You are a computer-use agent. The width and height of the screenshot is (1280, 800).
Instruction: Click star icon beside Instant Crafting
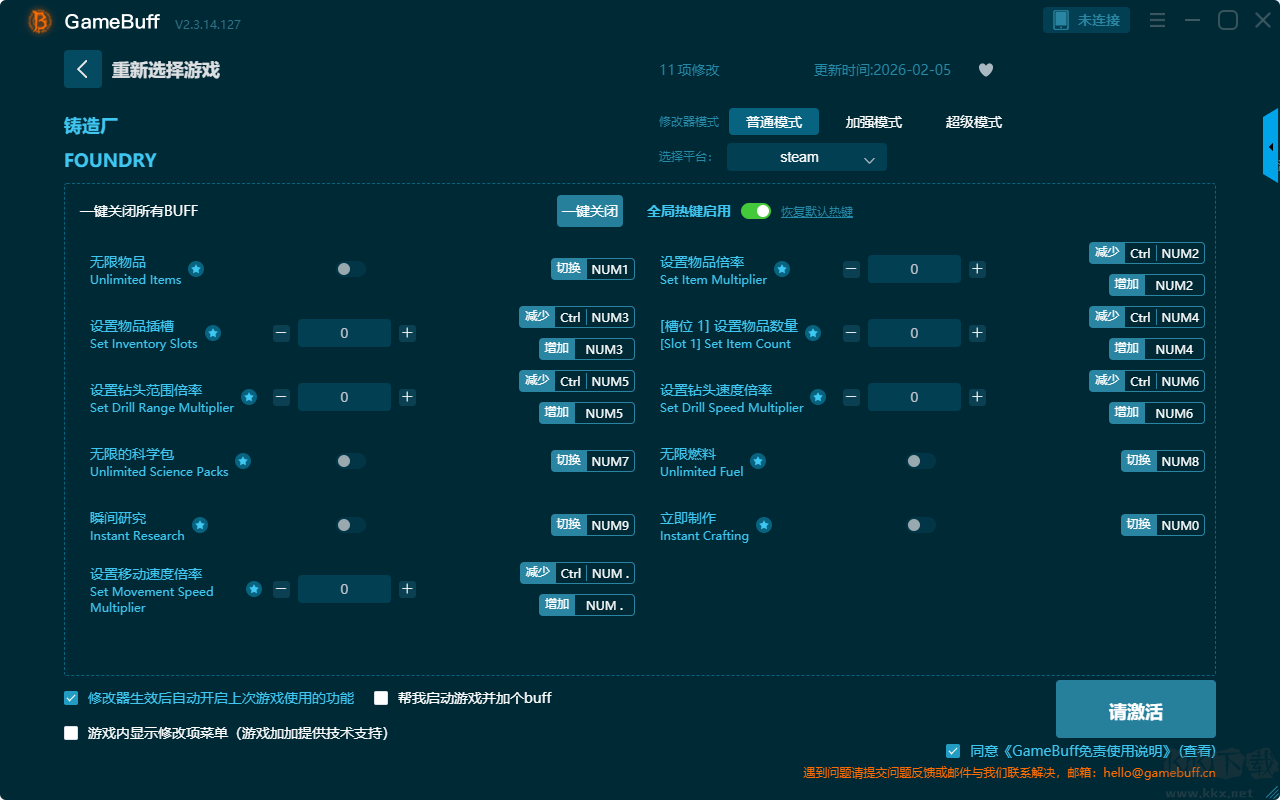(x=764, y=525)
